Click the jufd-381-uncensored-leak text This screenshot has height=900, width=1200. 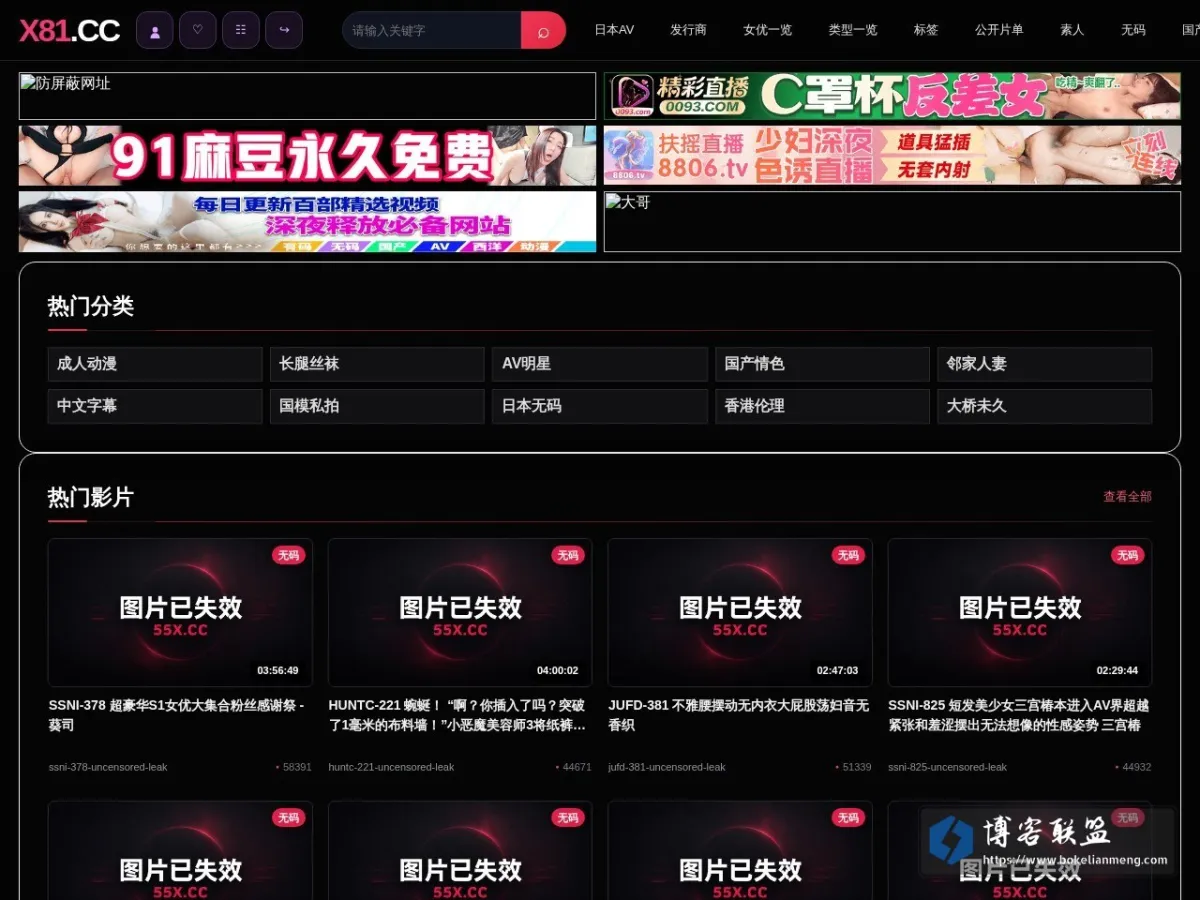(667, 767)
